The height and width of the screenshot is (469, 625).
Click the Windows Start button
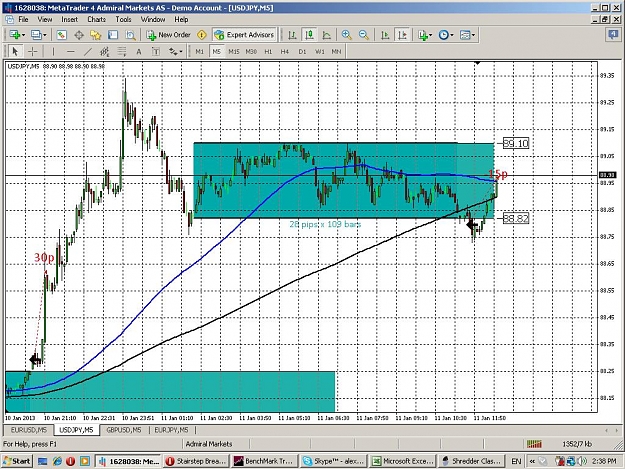click(x=17, y=461)
